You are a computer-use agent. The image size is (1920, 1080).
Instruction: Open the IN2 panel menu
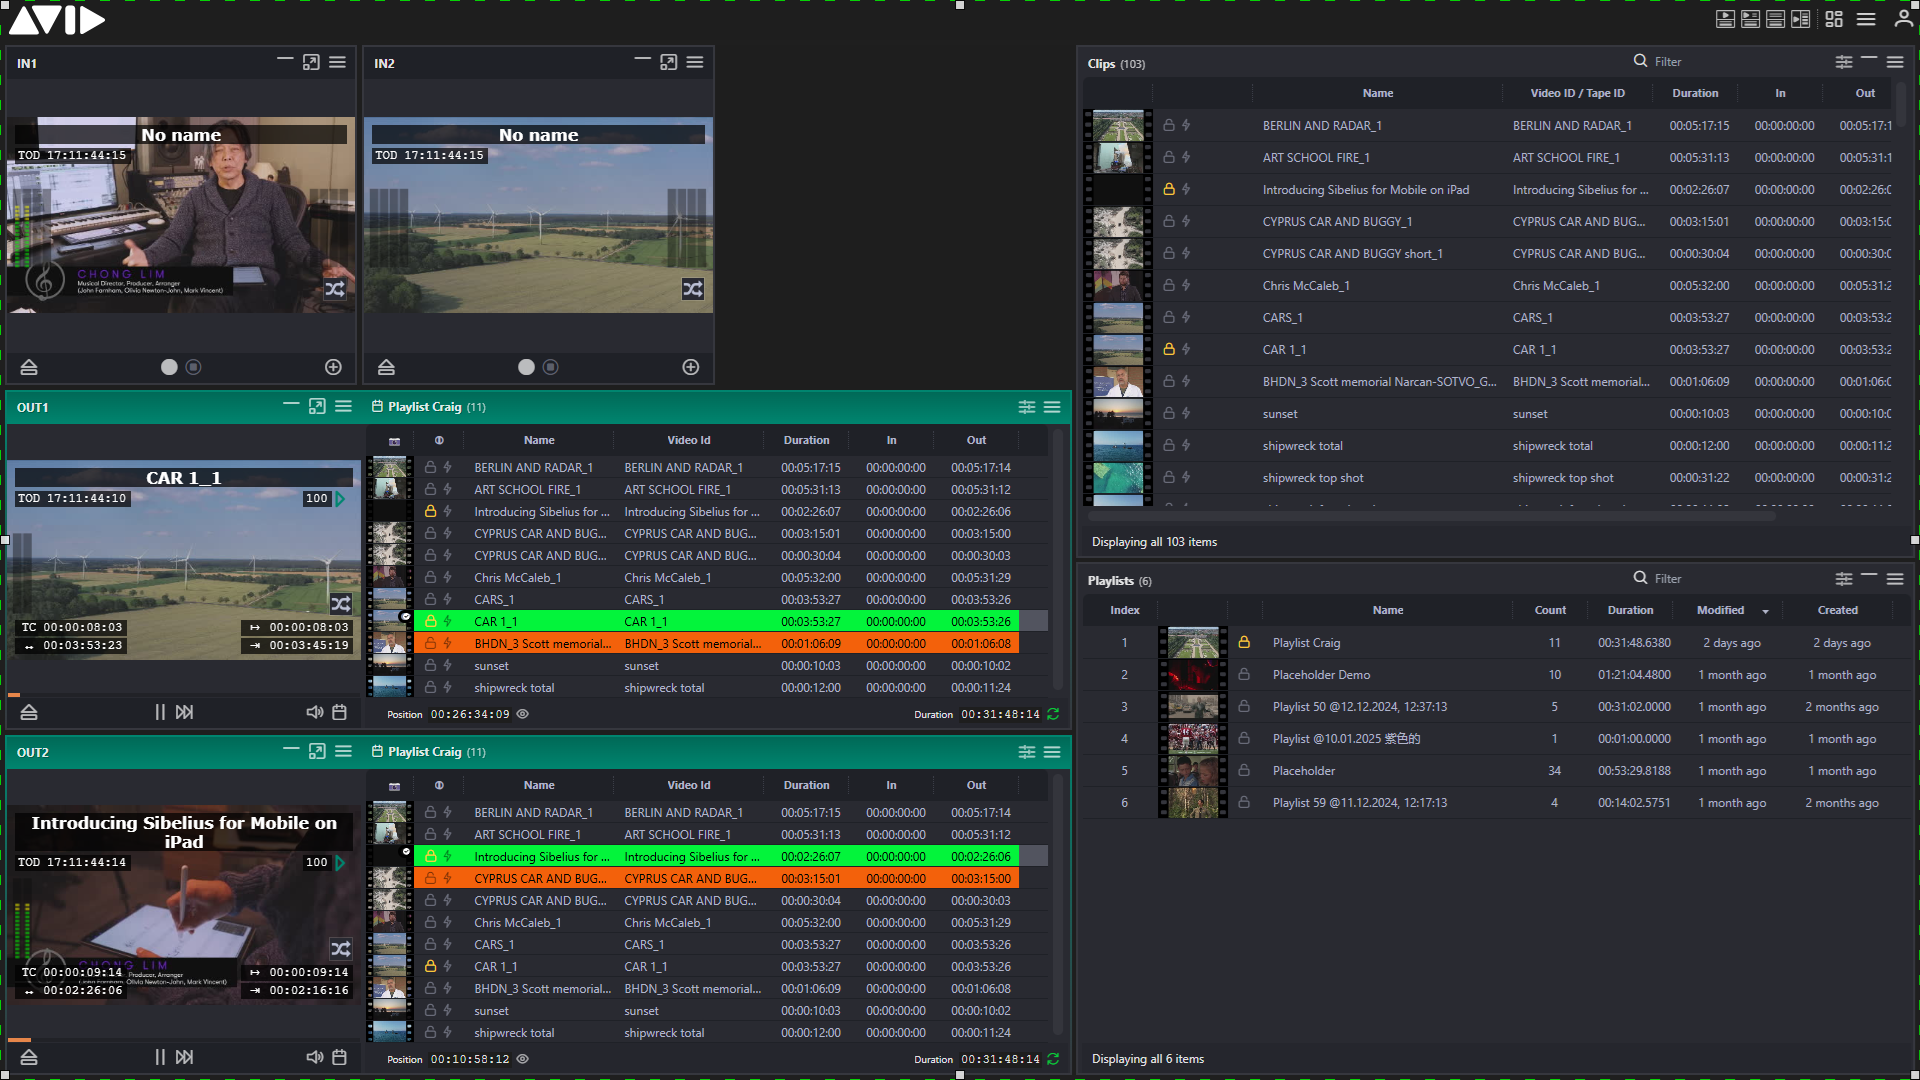tap(695, 62)
